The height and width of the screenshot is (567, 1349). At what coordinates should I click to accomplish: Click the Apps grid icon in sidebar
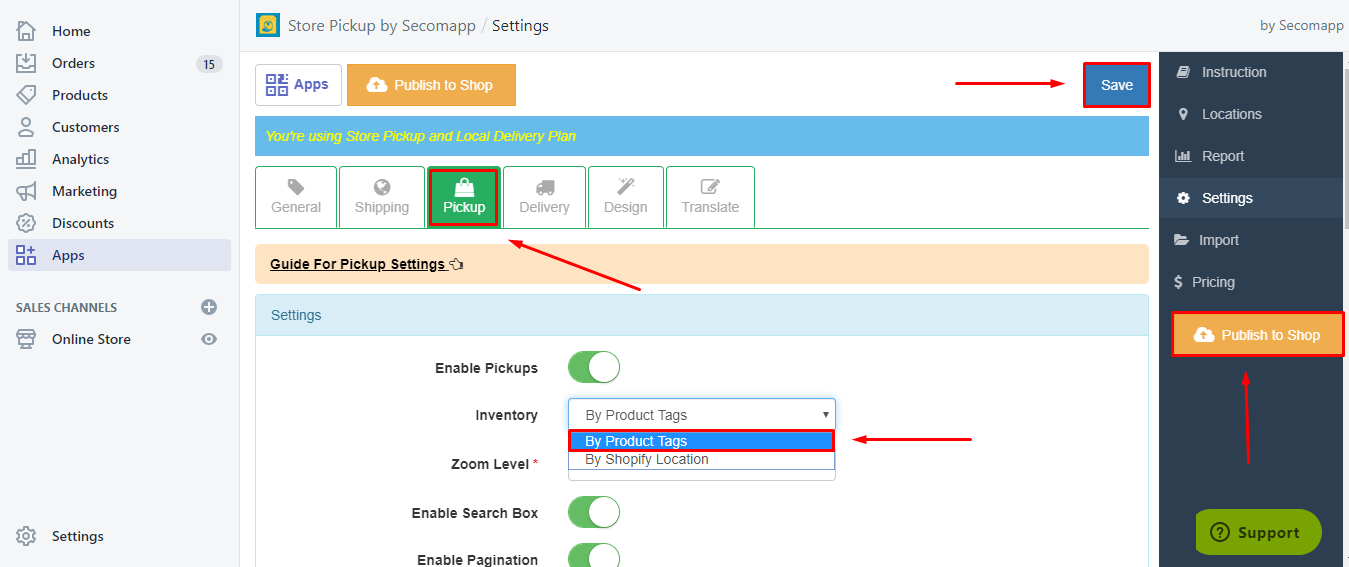pyautogui.click(x=26, y=255)
